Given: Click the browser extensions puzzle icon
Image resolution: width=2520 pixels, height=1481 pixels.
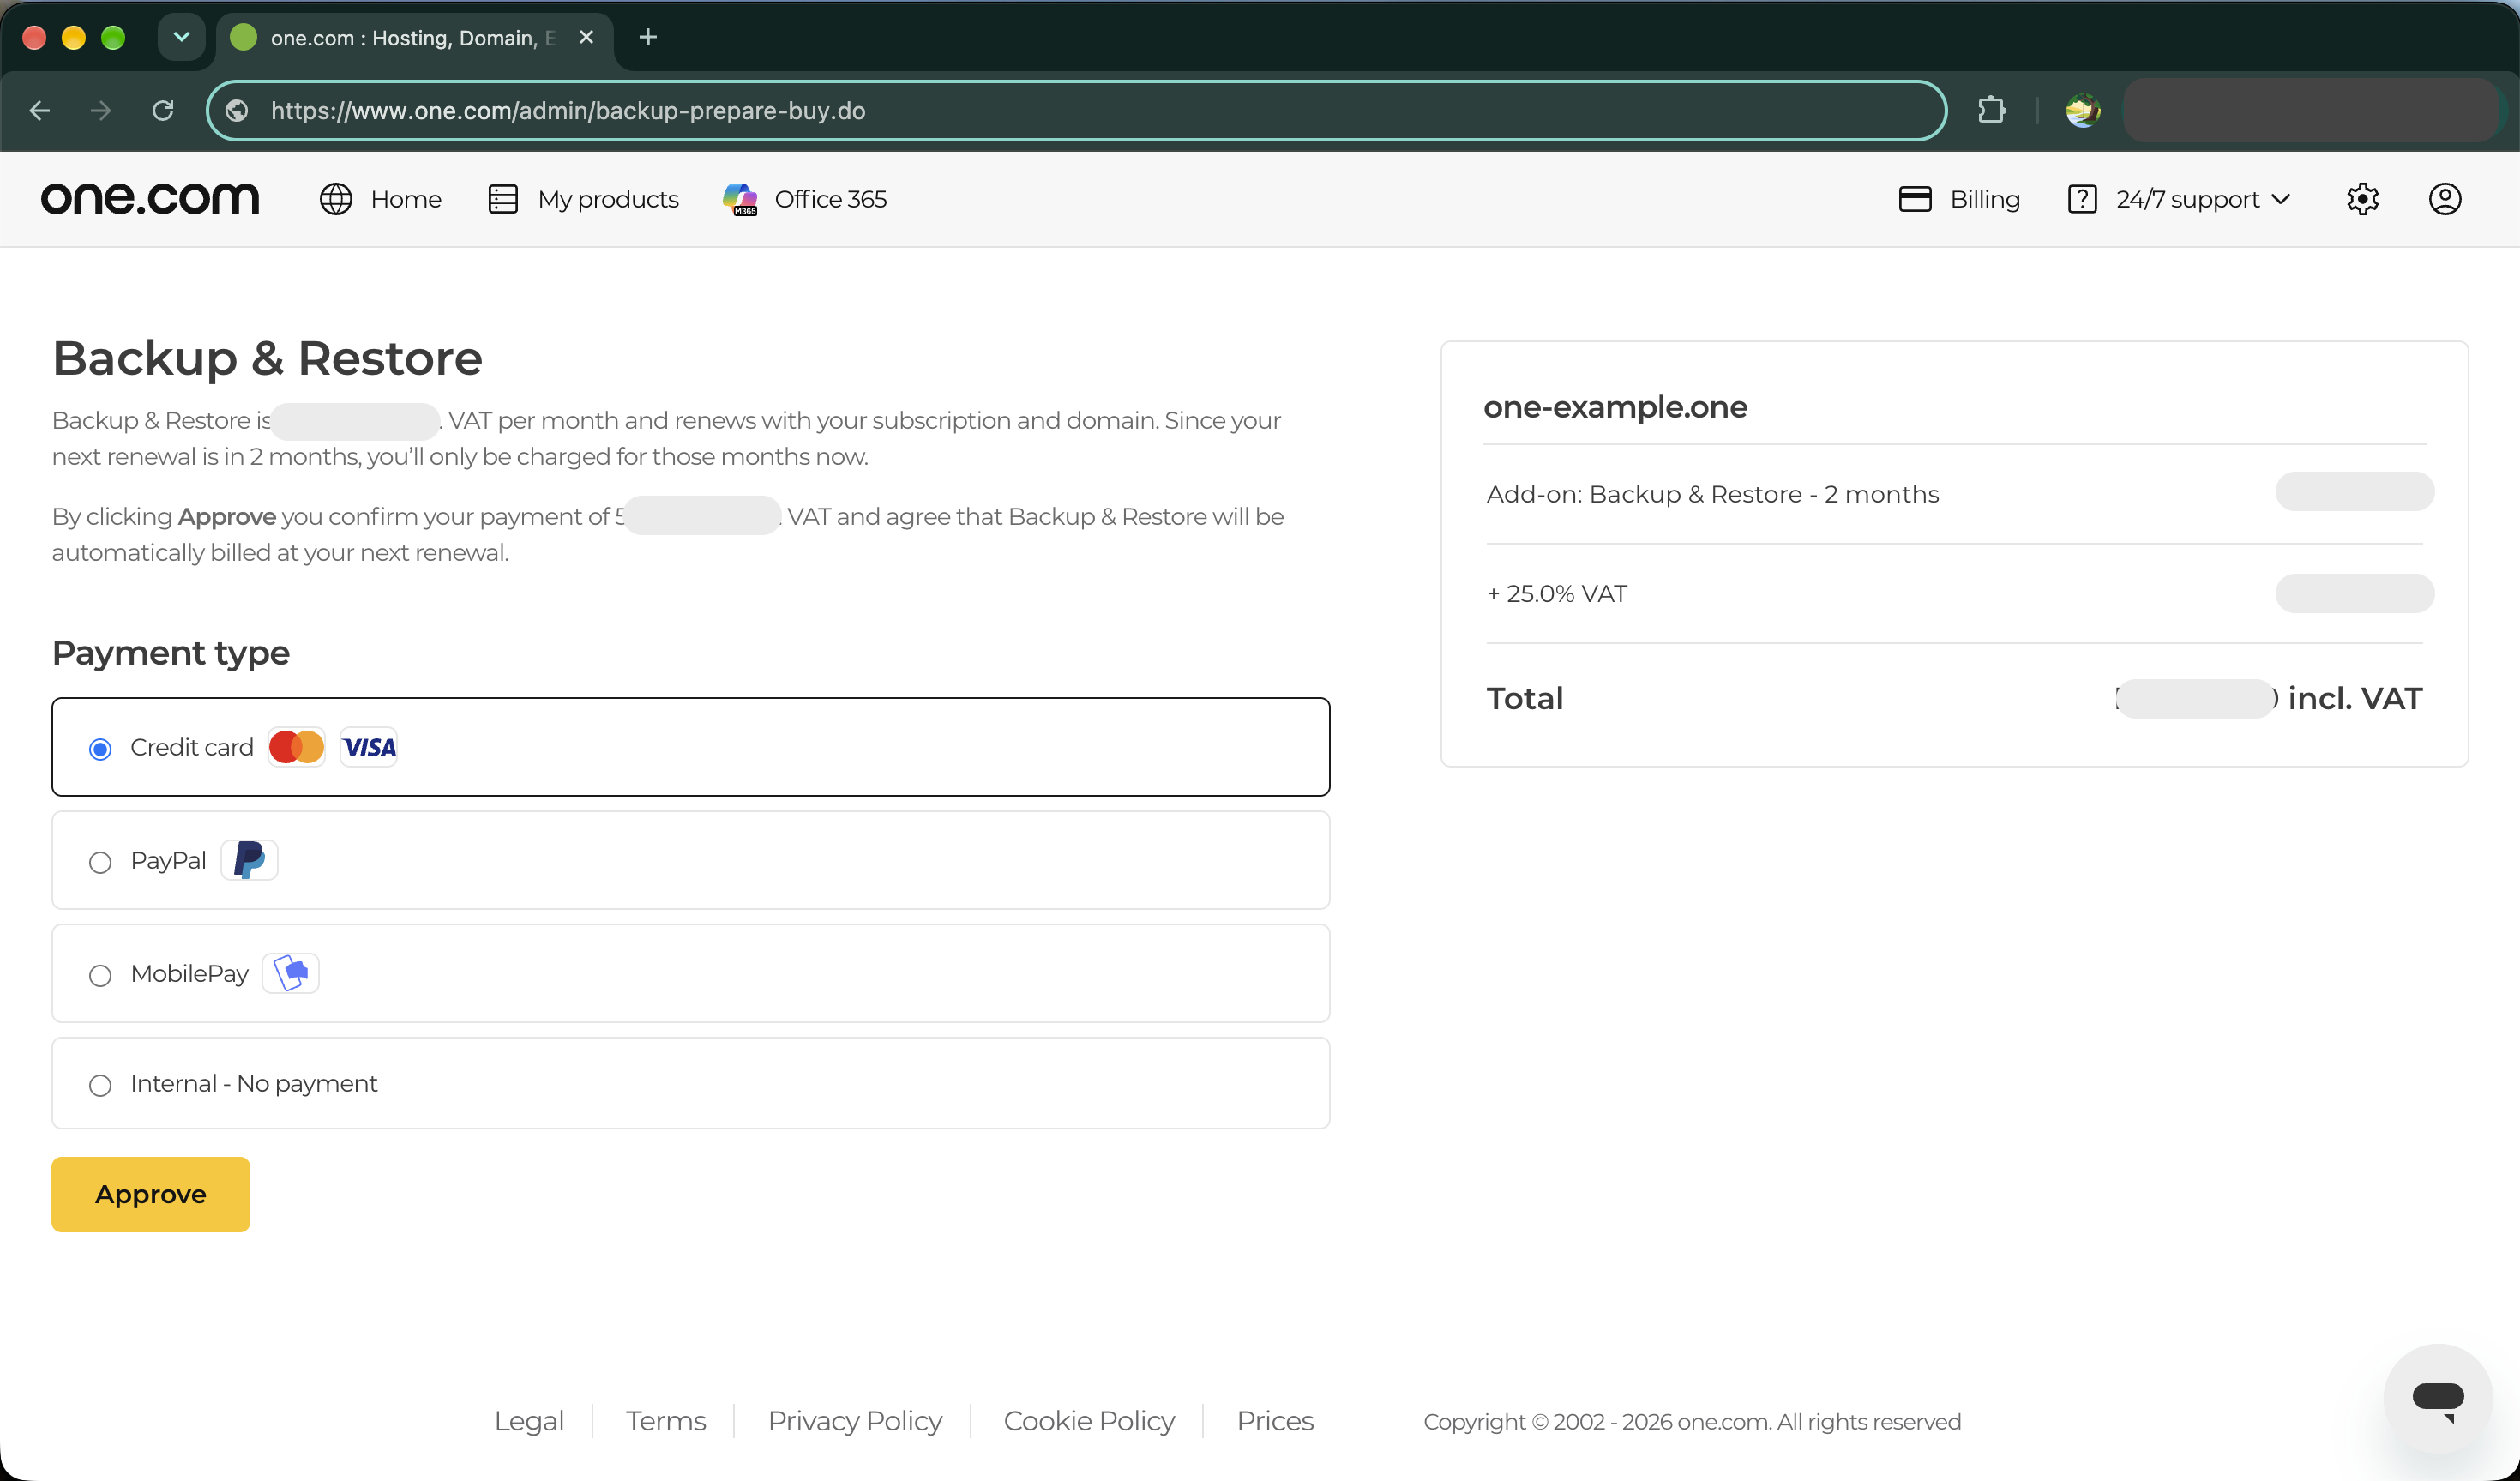Looking at the screenshot, I should [x=1991, y=110].
